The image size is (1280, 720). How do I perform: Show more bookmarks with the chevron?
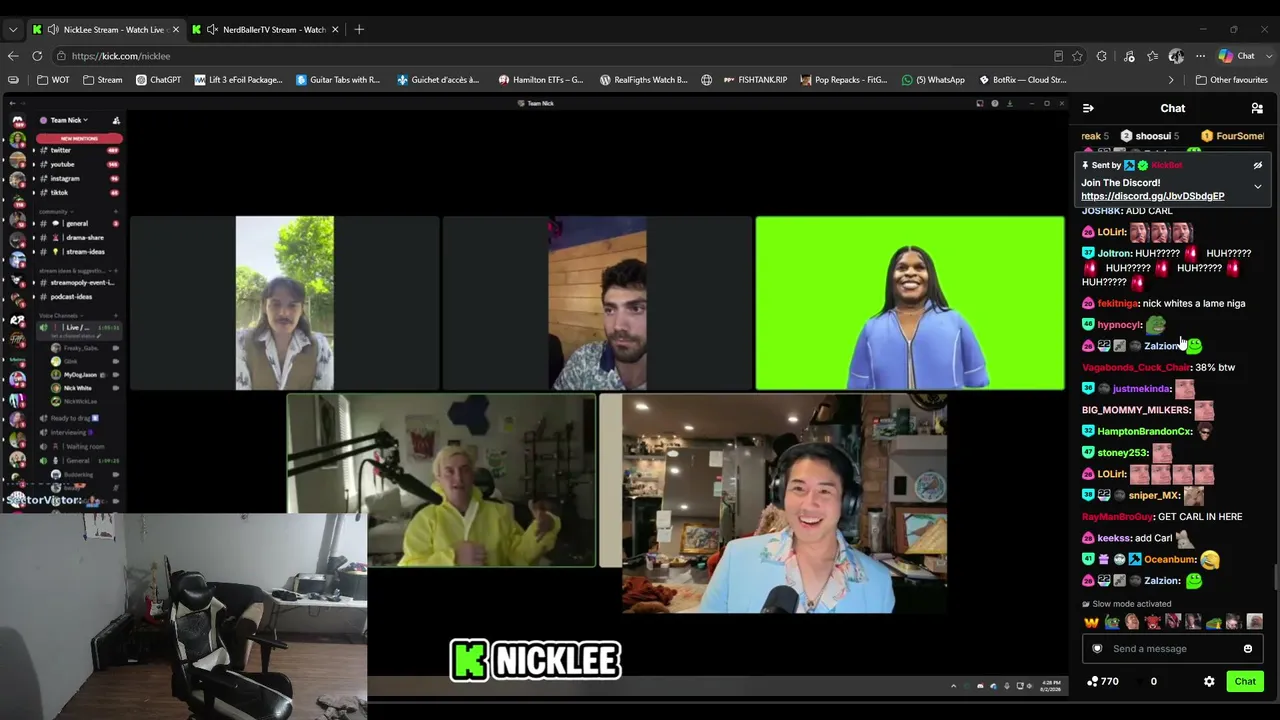click(x=1171, y=80)
